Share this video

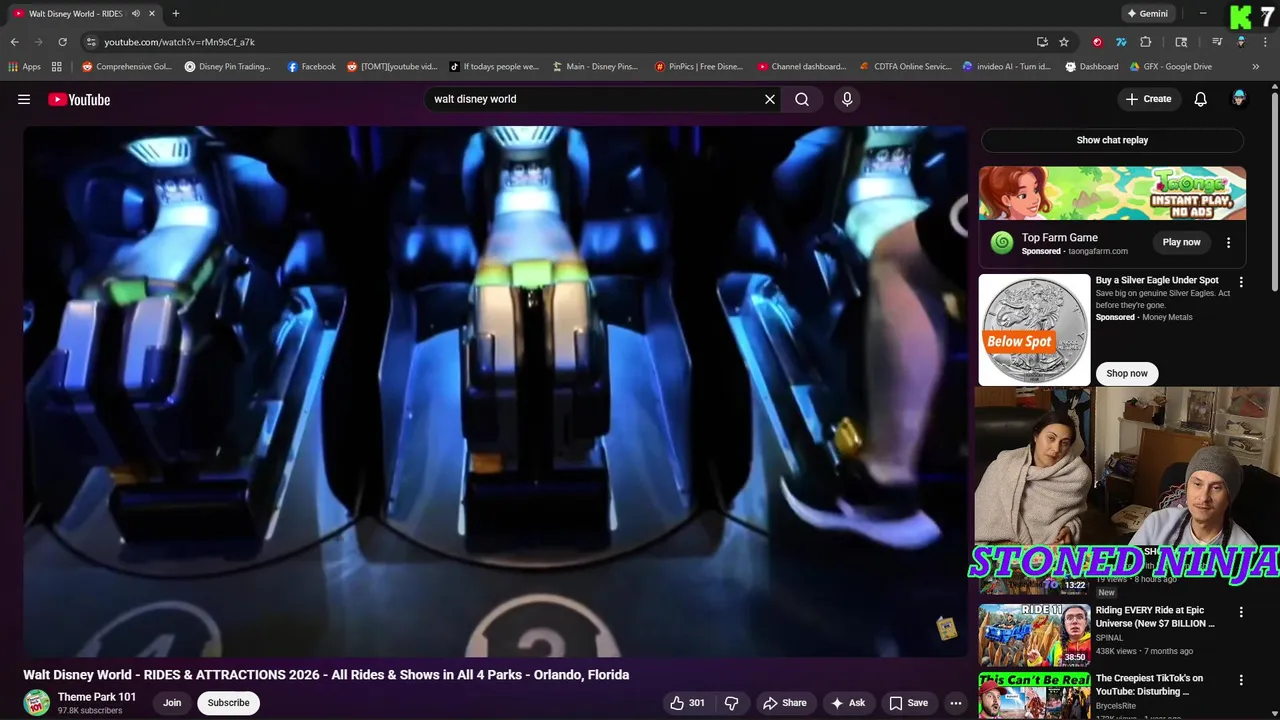[783, 703]
